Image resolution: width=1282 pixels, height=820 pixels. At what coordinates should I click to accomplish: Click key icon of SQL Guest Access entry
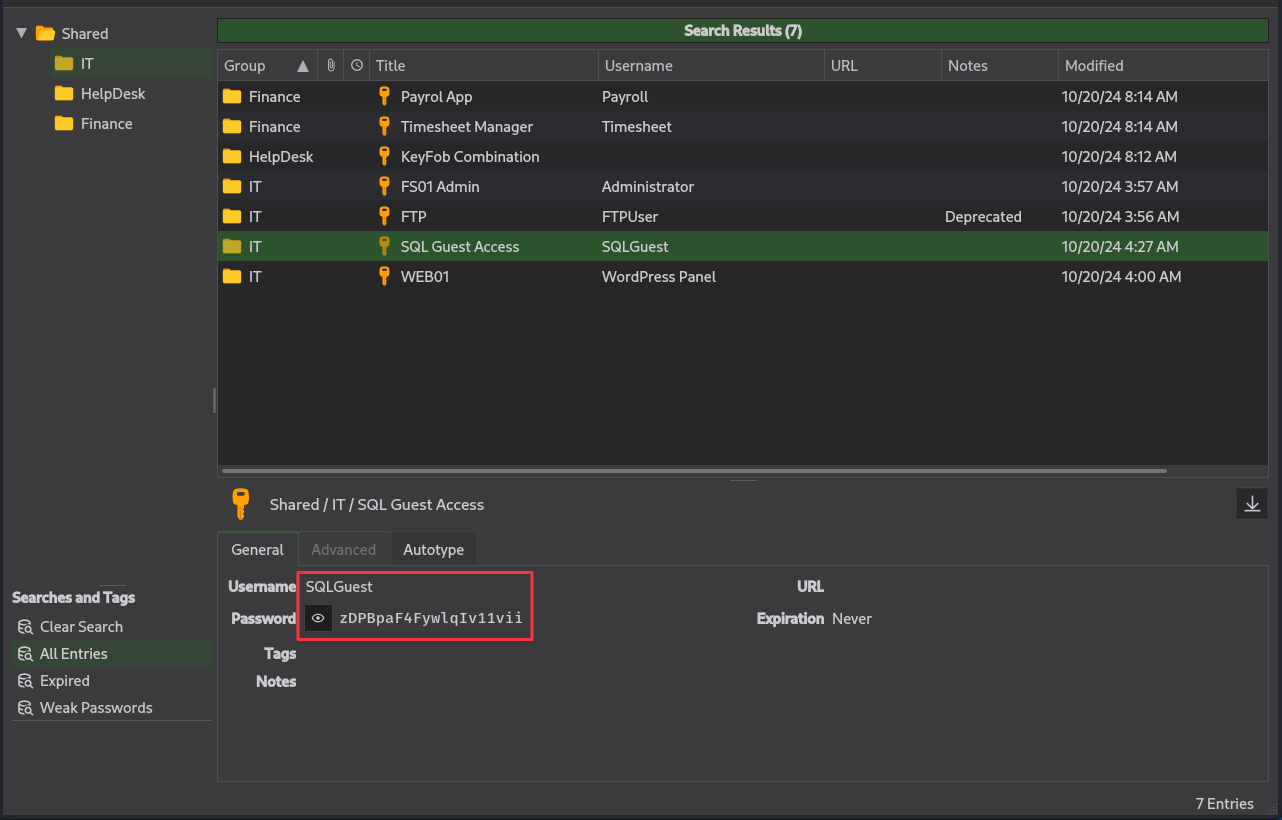coord(384,246)
